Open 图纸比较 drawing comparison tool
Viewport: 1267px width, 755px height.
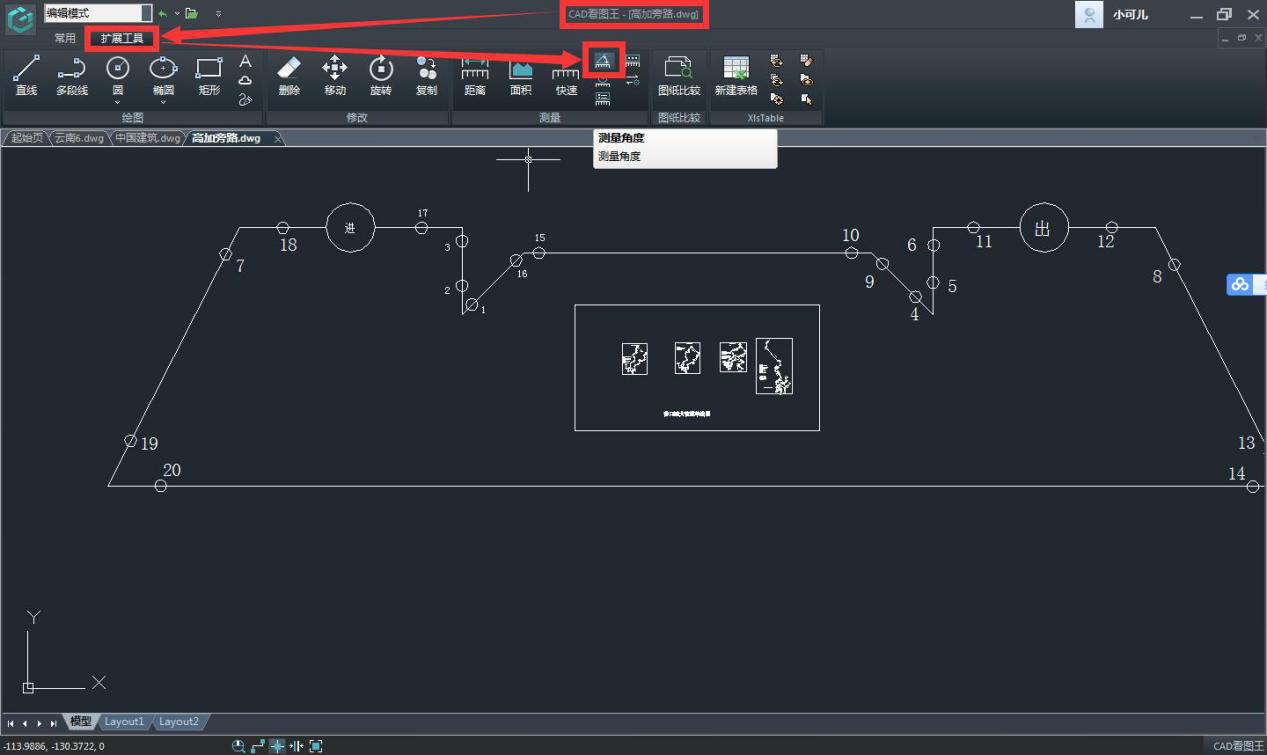[679, 76]
